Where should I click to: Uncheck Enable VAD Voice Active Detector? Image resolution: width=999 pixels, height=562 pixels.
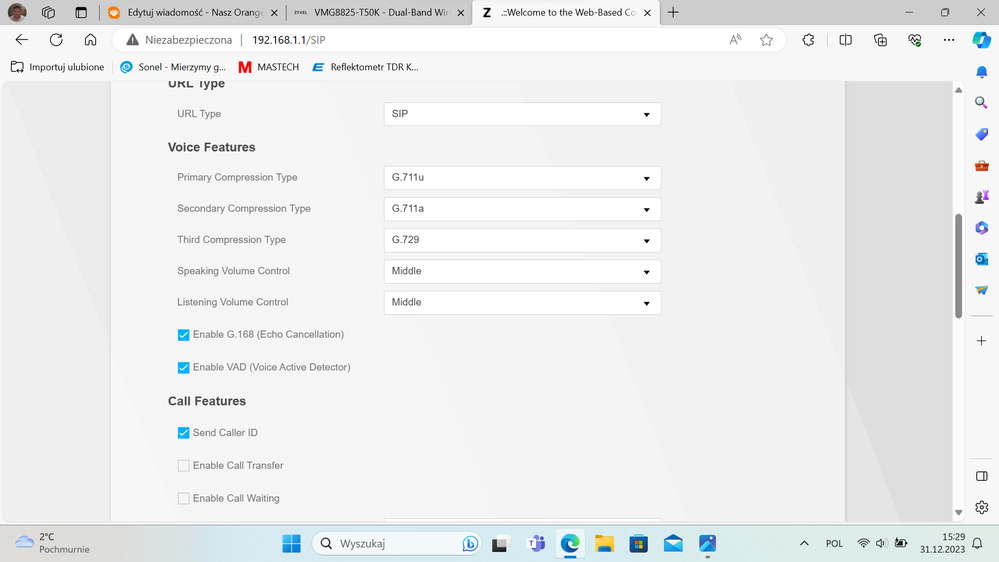click(183, 368)
